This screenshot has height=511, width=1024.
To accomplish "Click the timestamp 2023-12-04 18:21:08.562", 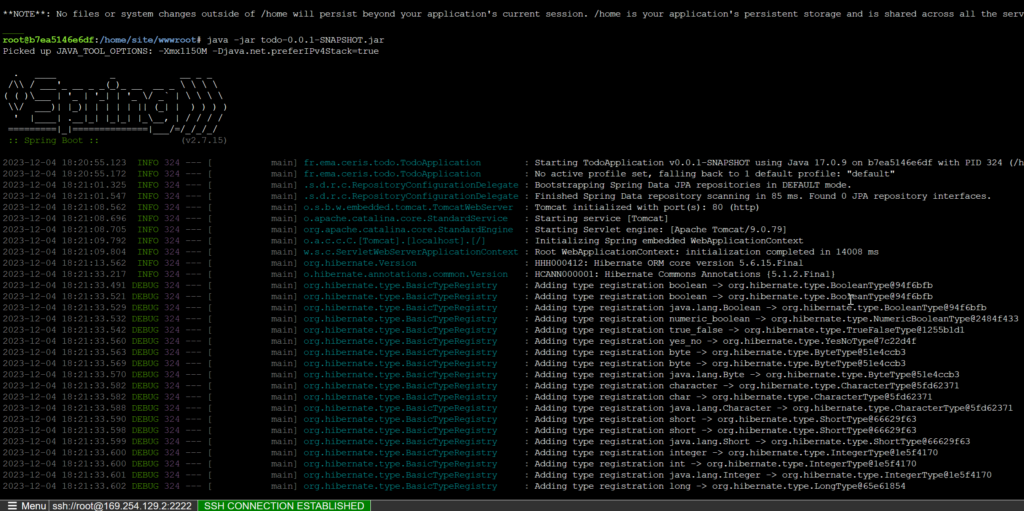I will (65, 207).
